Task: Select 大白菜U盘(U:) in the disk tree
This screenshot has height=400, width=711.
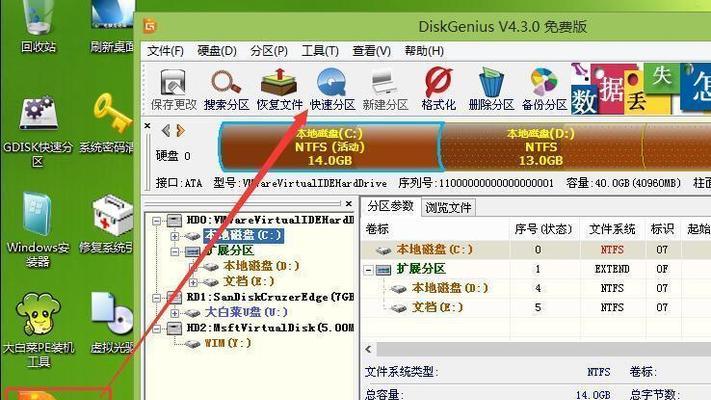Action: (246, 312)
